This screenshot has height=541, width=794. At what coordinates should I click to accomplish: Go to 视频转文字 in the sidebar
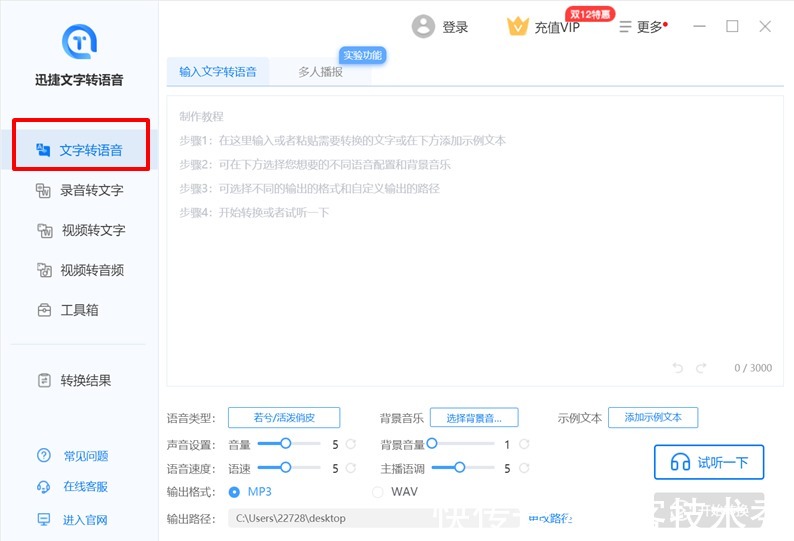(81, 230)
